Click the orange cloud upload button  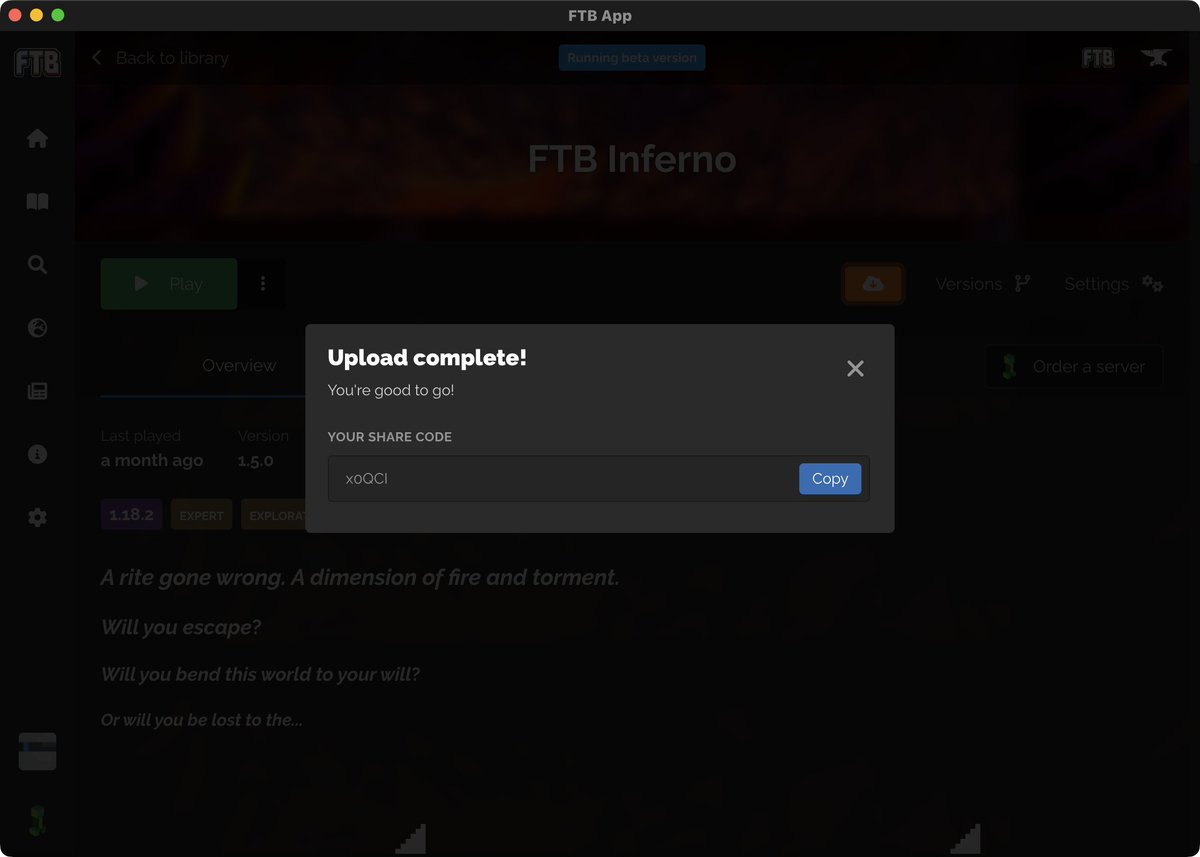click(873, 284)
